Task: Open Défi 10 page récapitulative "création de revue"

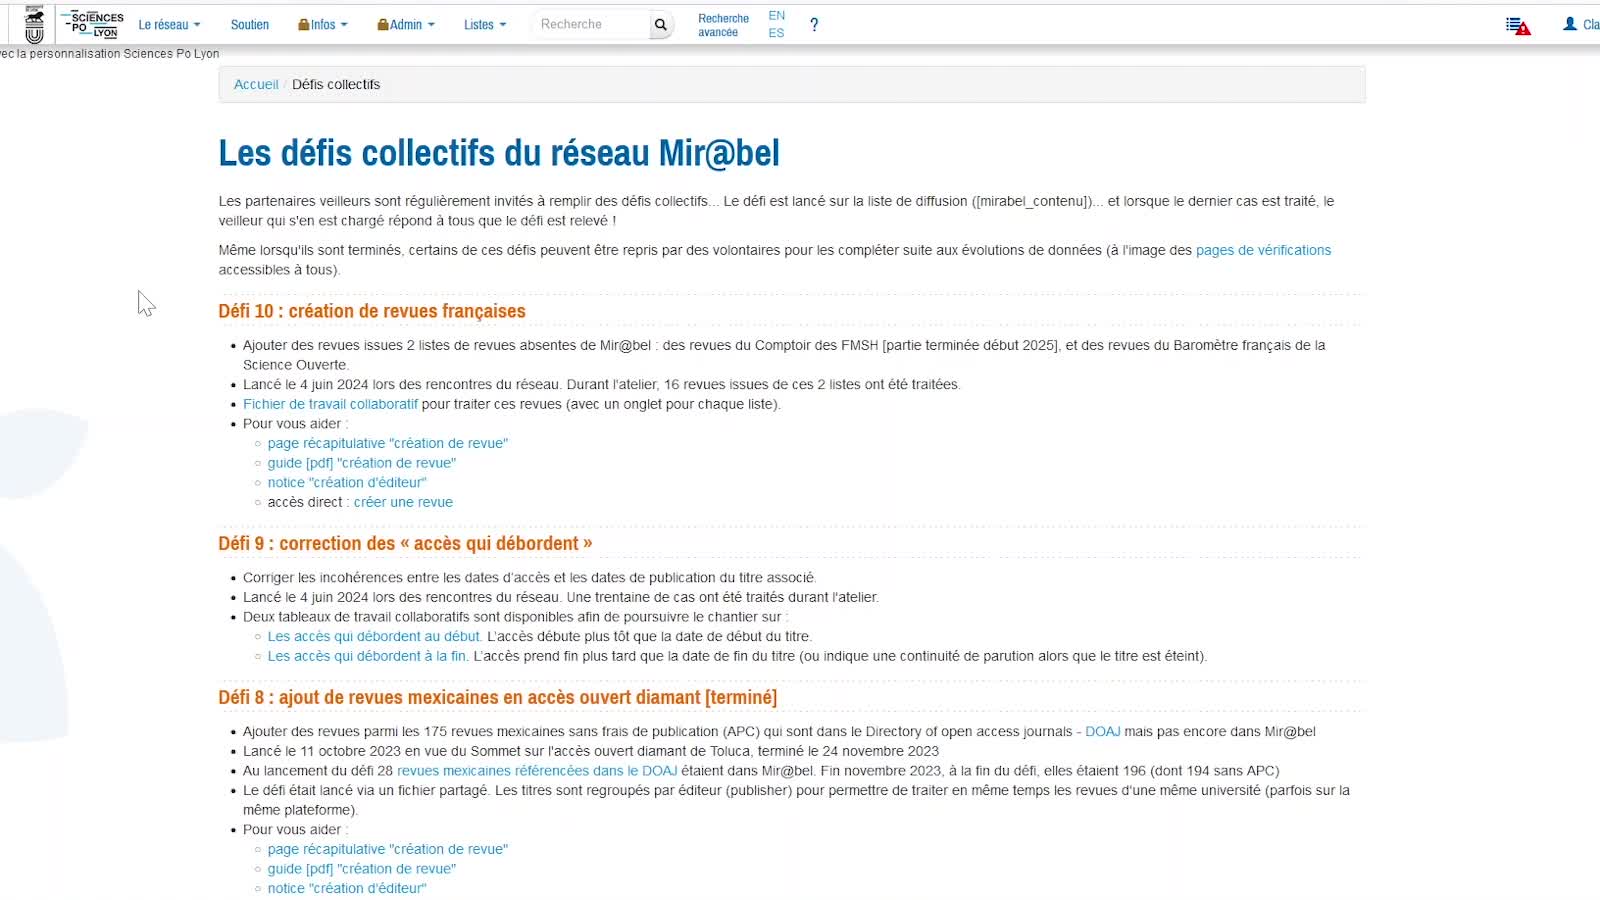Action: (x=388, y=443)
